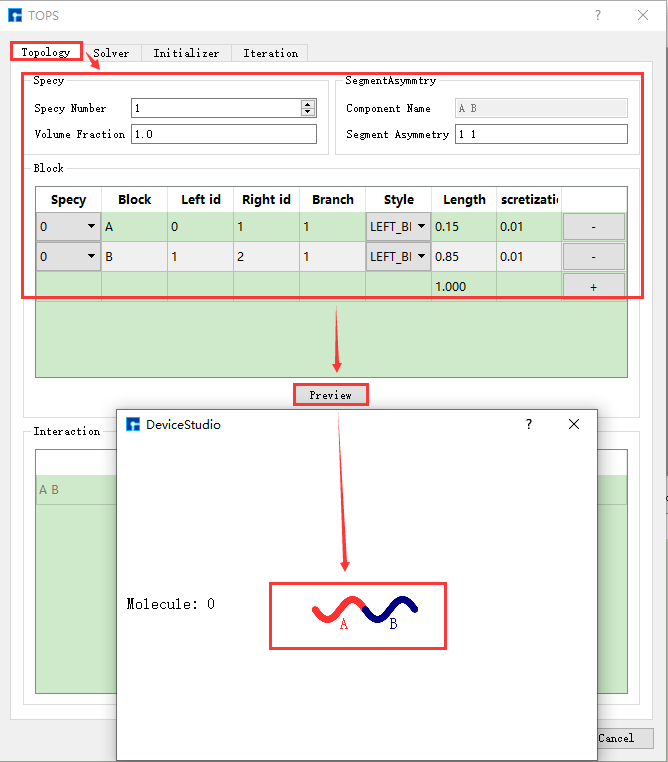Close the DeviceStudio preview dialog

tap(574, 424)
